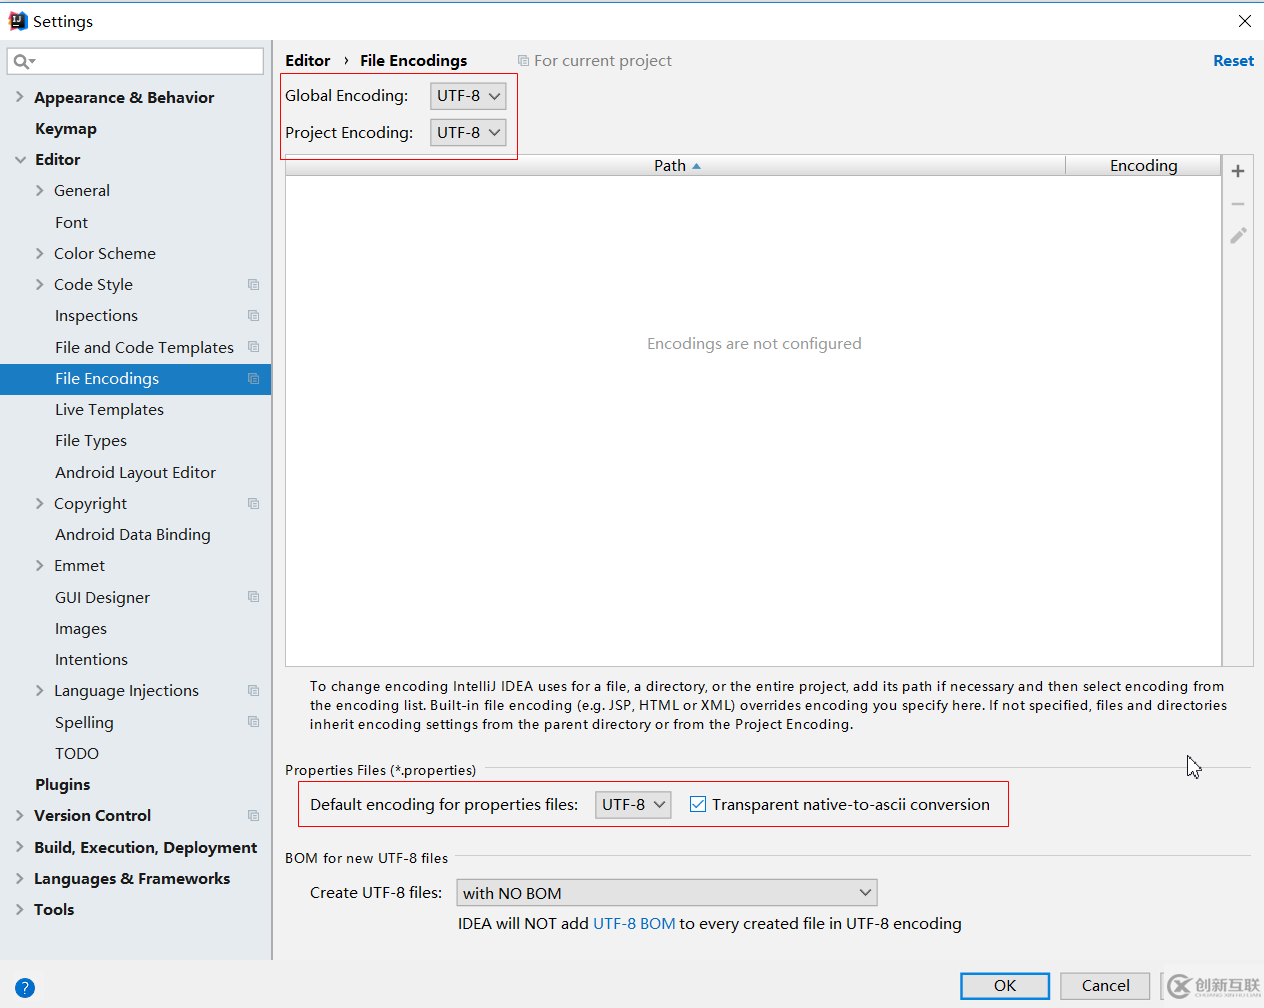Expand the Version Control section

pos(20,816)
